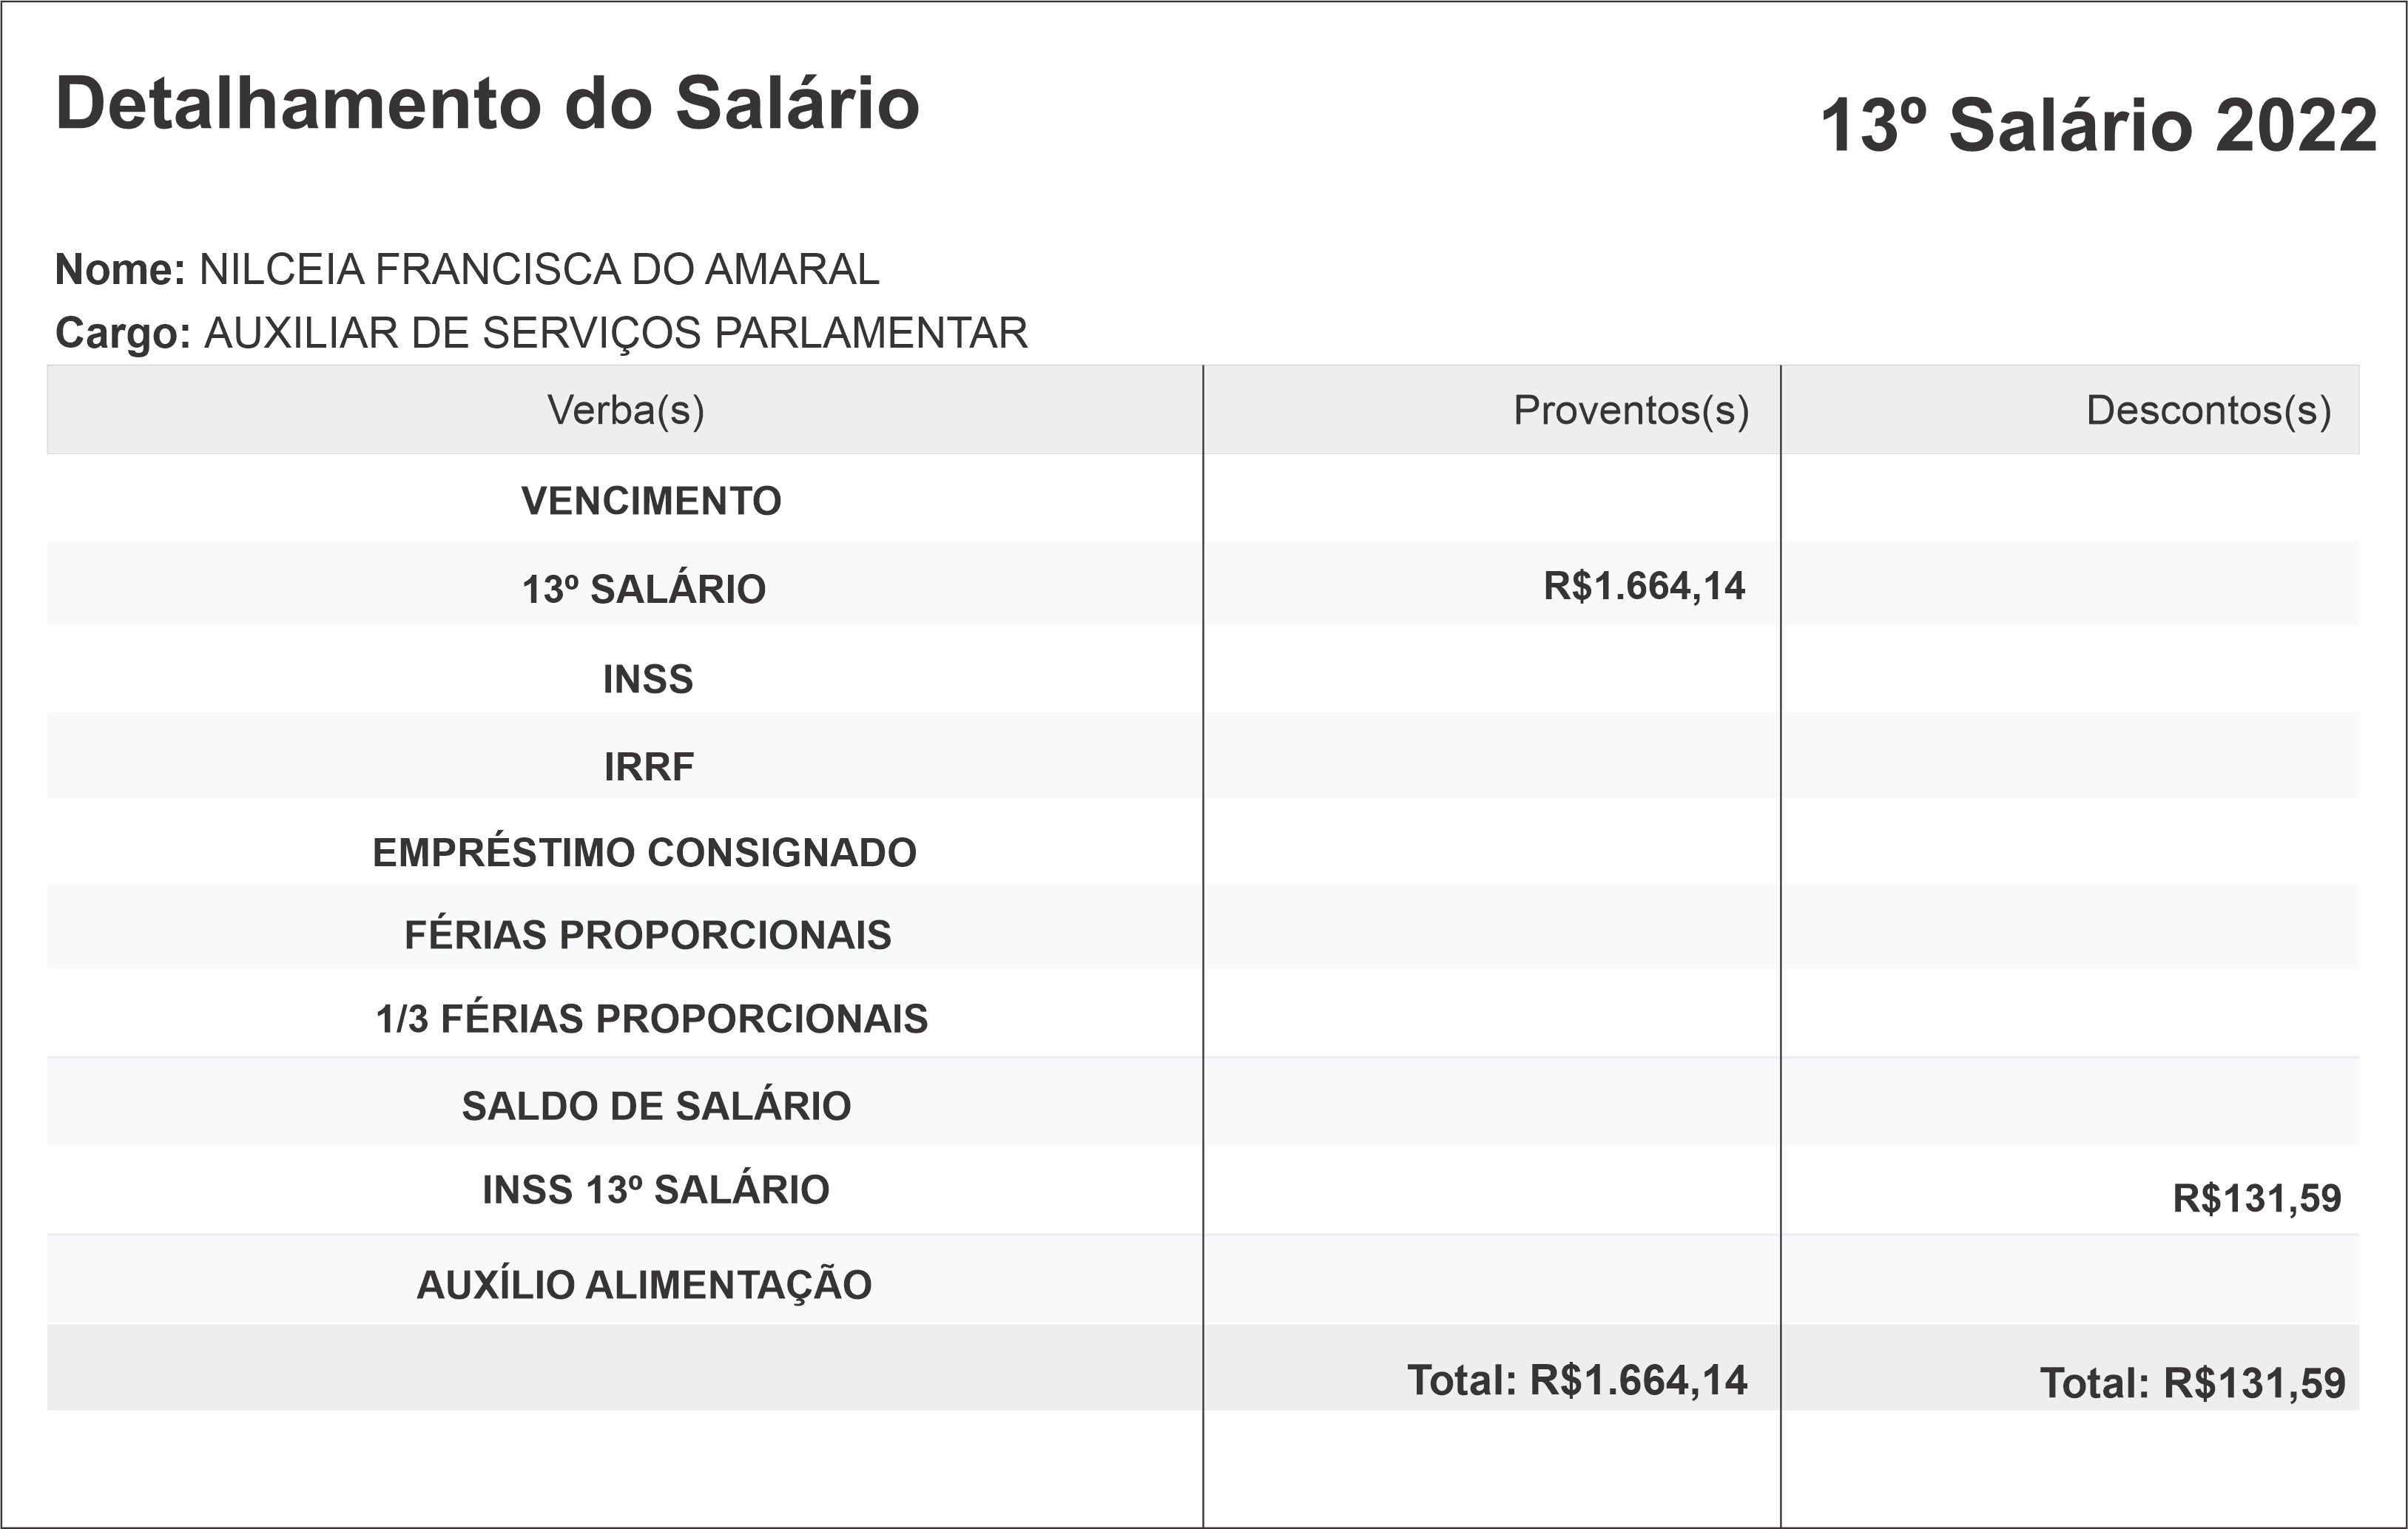The width and height of the screenshot is (2408, 1529).
Task: Click the R$131,59 desconto value
Action: (x=2256, y=1198)
